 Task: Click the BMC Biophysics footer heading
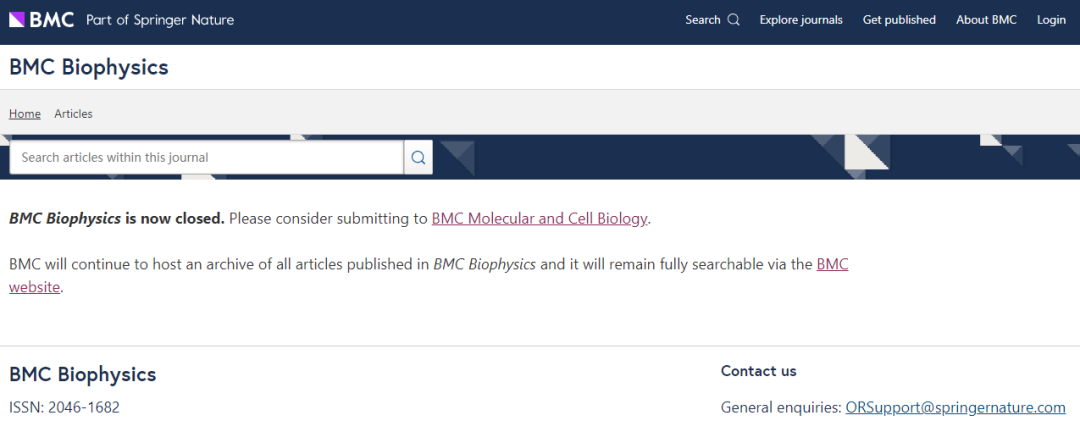pos(83,375)
